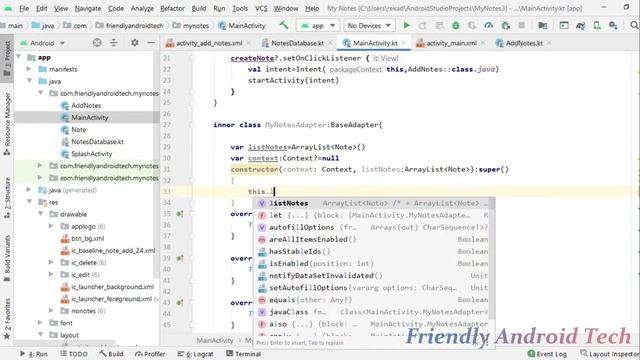
Task: Open Project panel settings gear
Action: [134, 42]
